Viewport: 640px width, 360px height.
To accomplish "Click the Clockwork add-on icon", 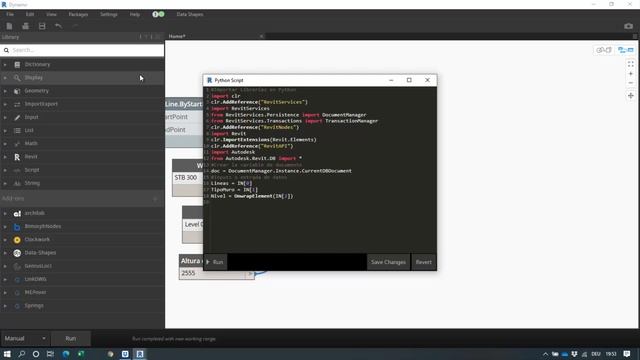I will (17, 240).
